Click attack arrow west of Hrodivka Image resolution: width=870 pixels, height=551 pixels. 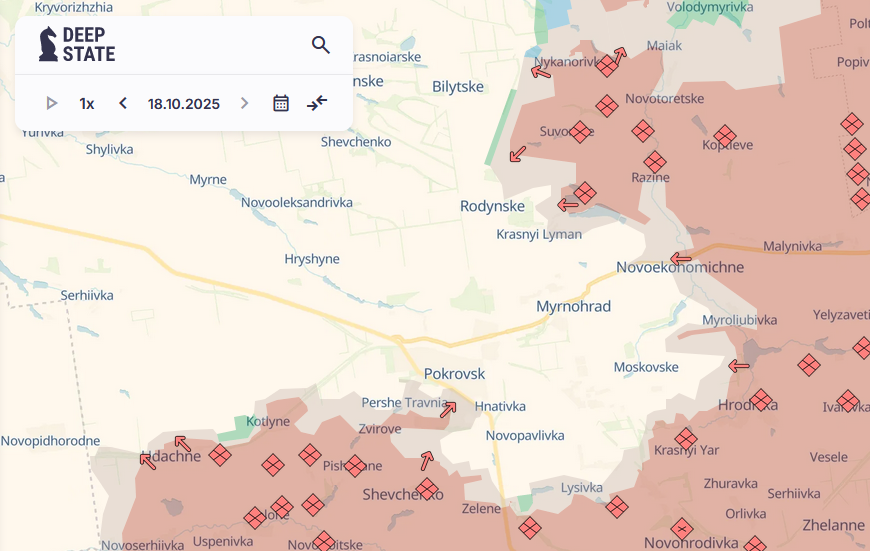coord(739,366)
